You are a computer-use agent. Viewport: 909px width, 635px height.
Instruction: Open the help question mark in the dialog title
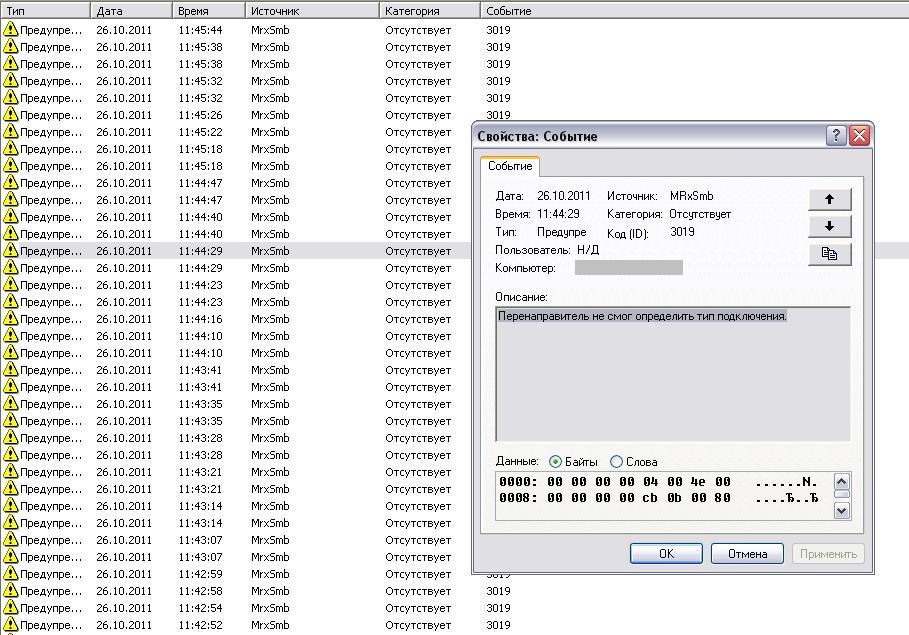pyautogui.click(x=836, y=136)
